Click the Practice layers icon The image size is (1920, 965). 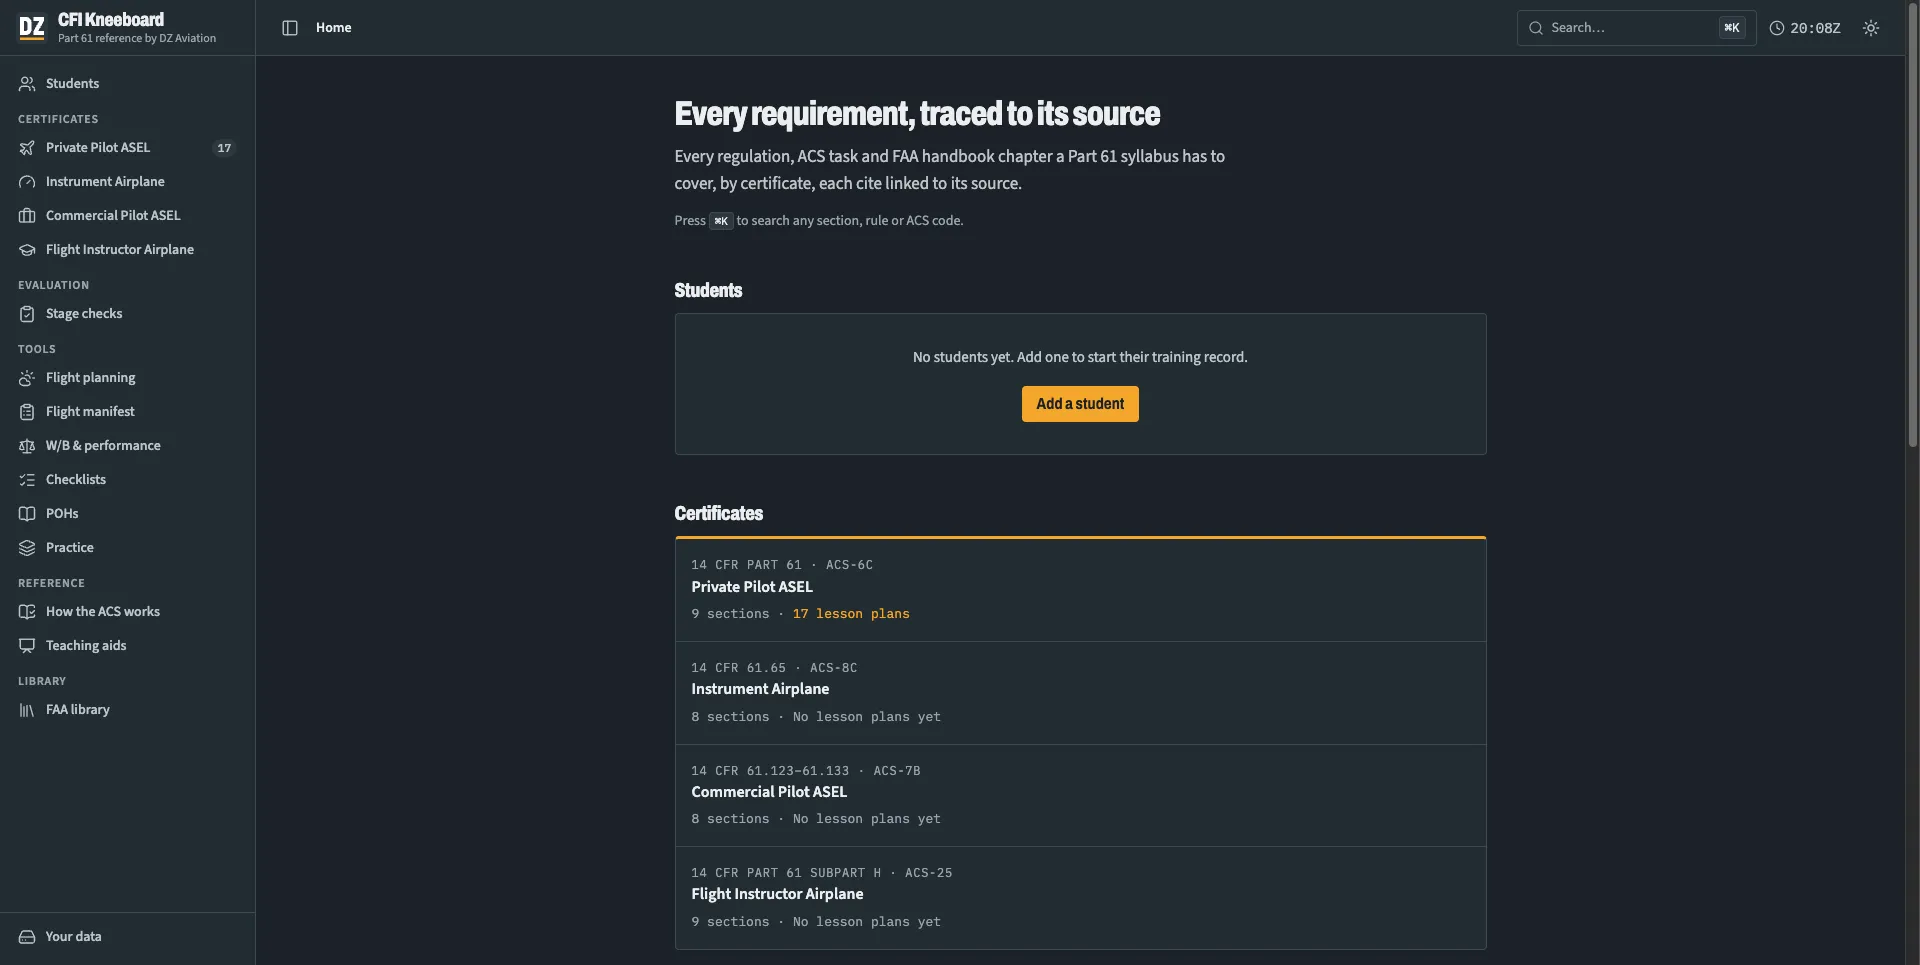27,548
